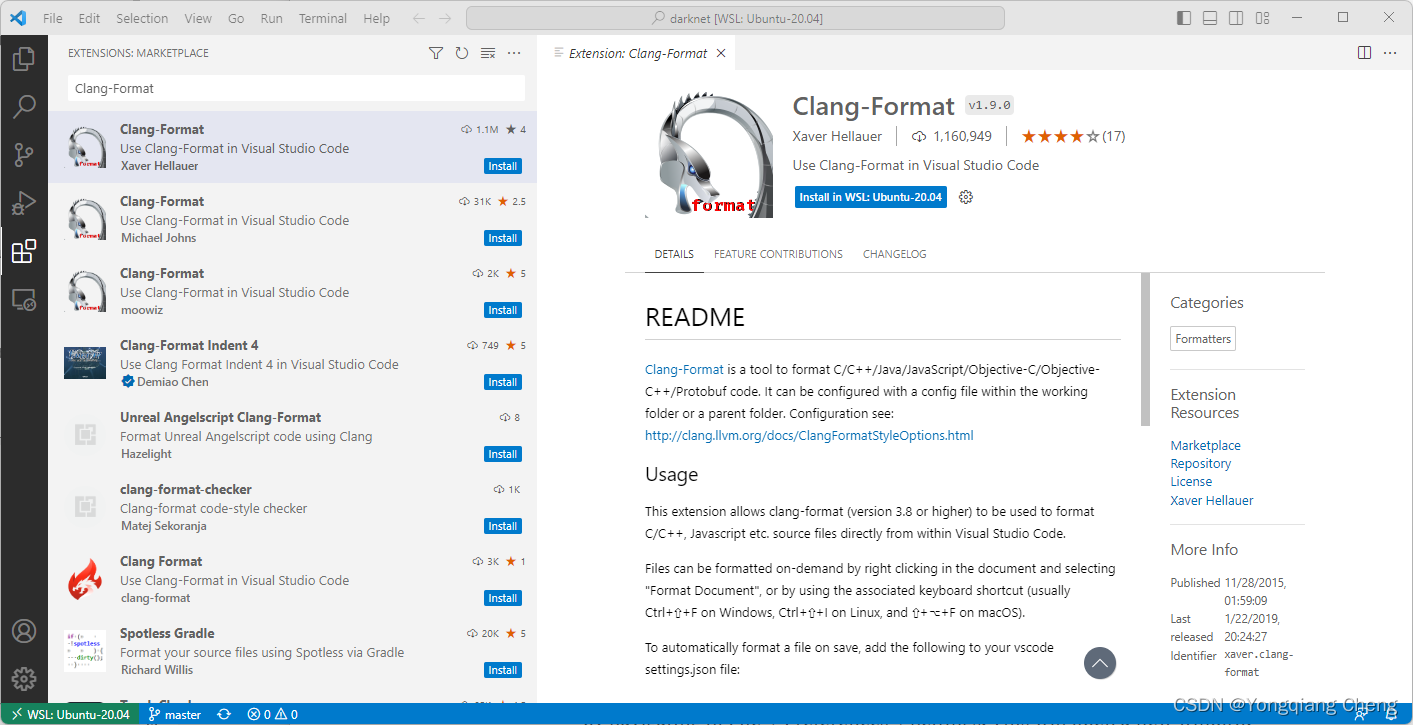Open the Source Control view

tap(24, 155)
